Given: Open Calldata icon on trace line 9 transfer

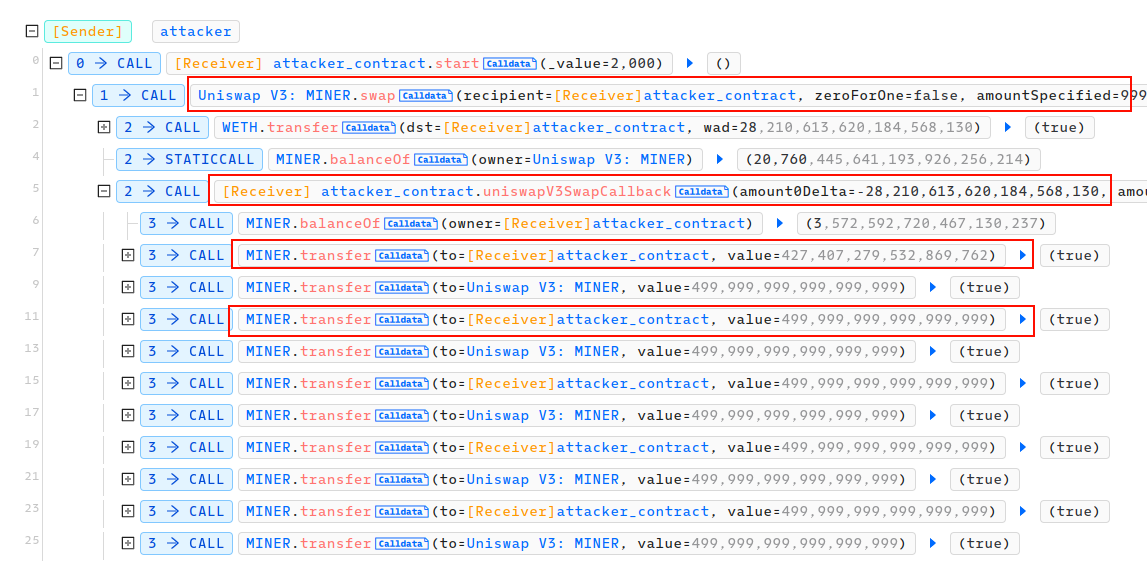Looking at the screenshot, I should (x=402, y=287).
